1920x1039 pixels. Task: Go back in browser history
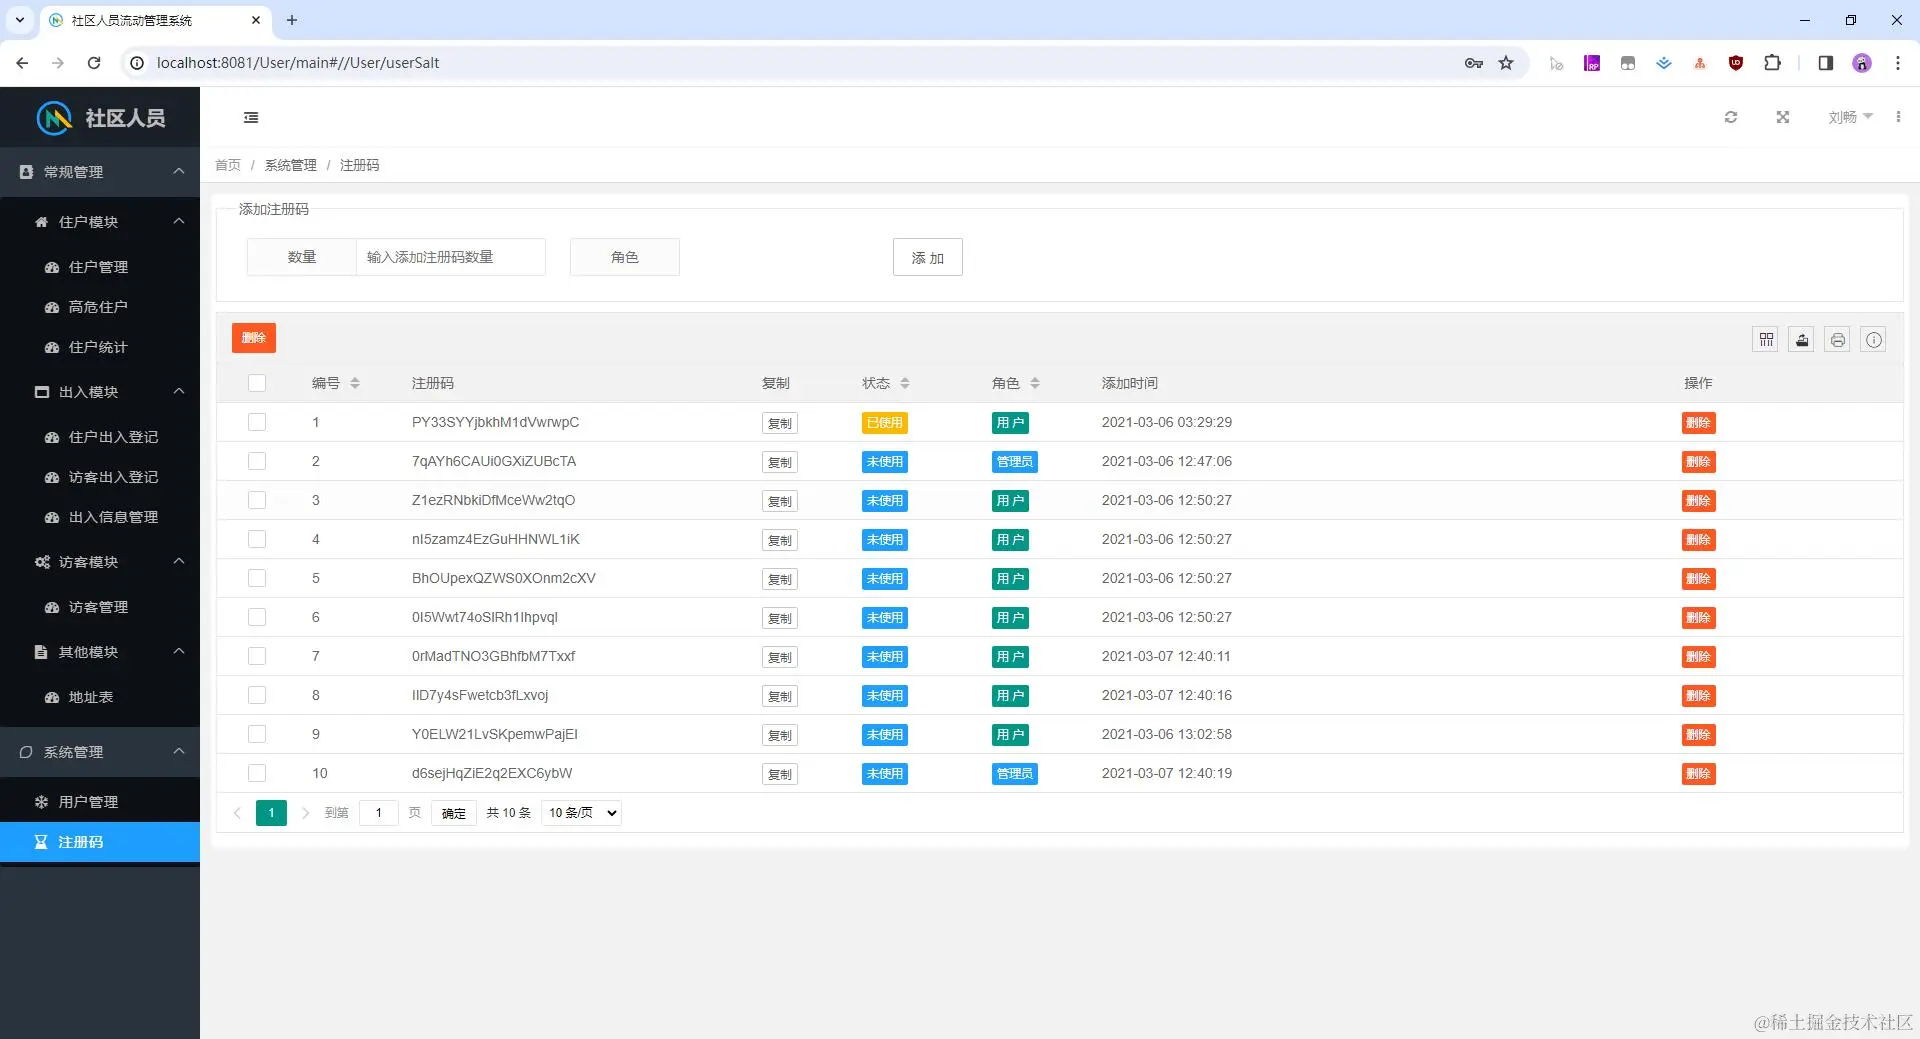(x=22, y=63)
